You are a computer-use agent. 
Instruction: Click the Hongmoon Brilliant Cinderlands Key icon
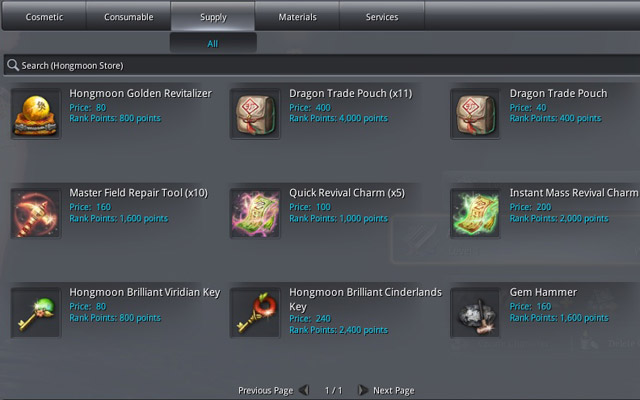coord(255,313)
